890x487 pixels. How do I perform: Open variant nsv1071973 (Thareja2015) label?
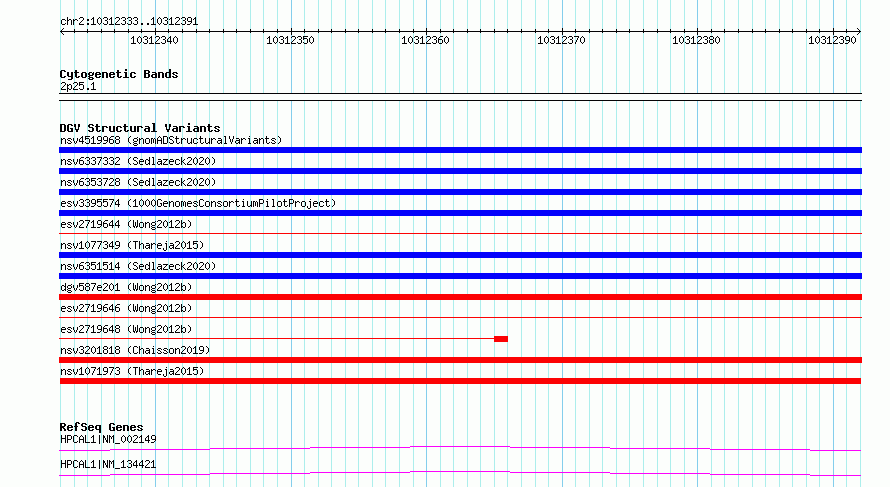pos(132,371)
